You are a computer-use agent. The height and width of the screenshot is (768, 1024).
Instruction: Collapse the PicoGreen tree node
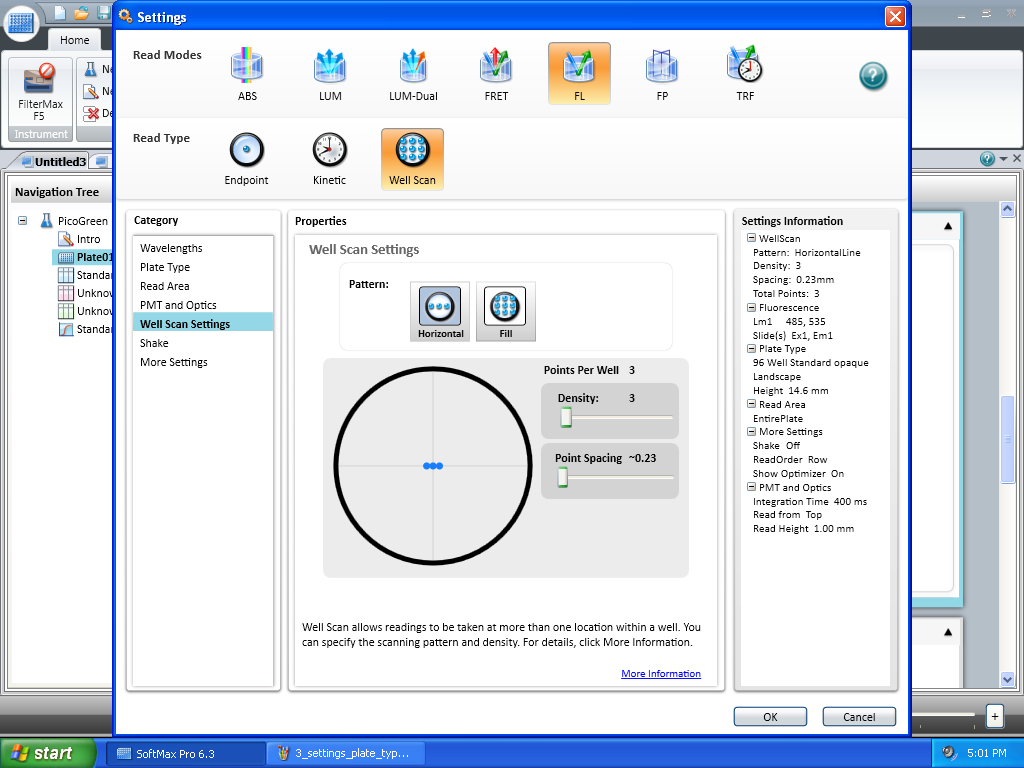point(23,221)
